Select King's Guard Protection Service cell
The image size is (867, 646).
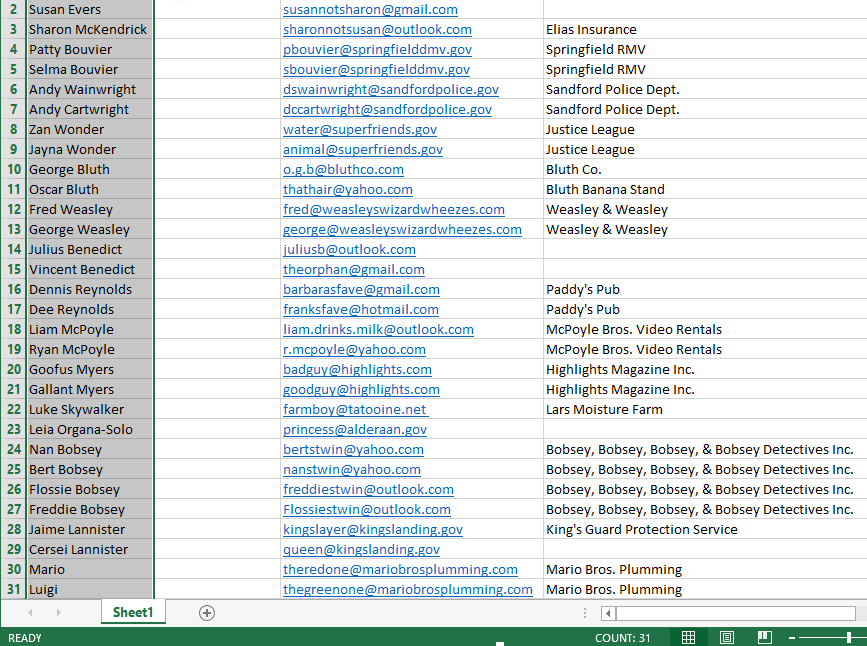pos(705,529)
